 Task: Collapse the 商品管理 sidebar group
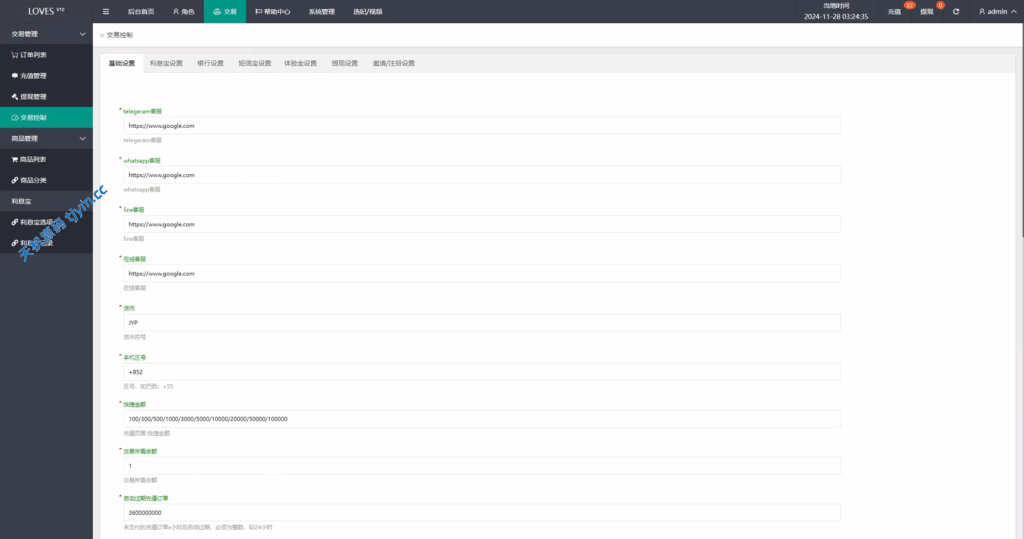pos(46,138)
